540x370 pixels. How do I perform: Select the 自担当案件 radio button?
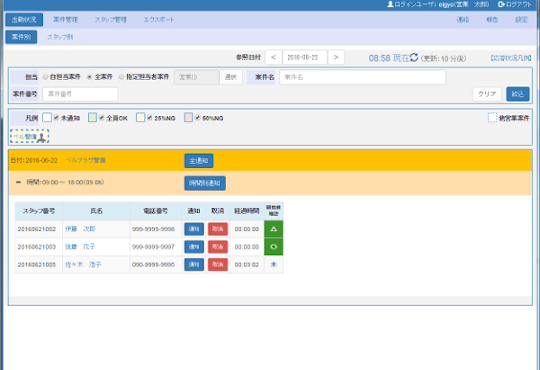tap(45, 77)
